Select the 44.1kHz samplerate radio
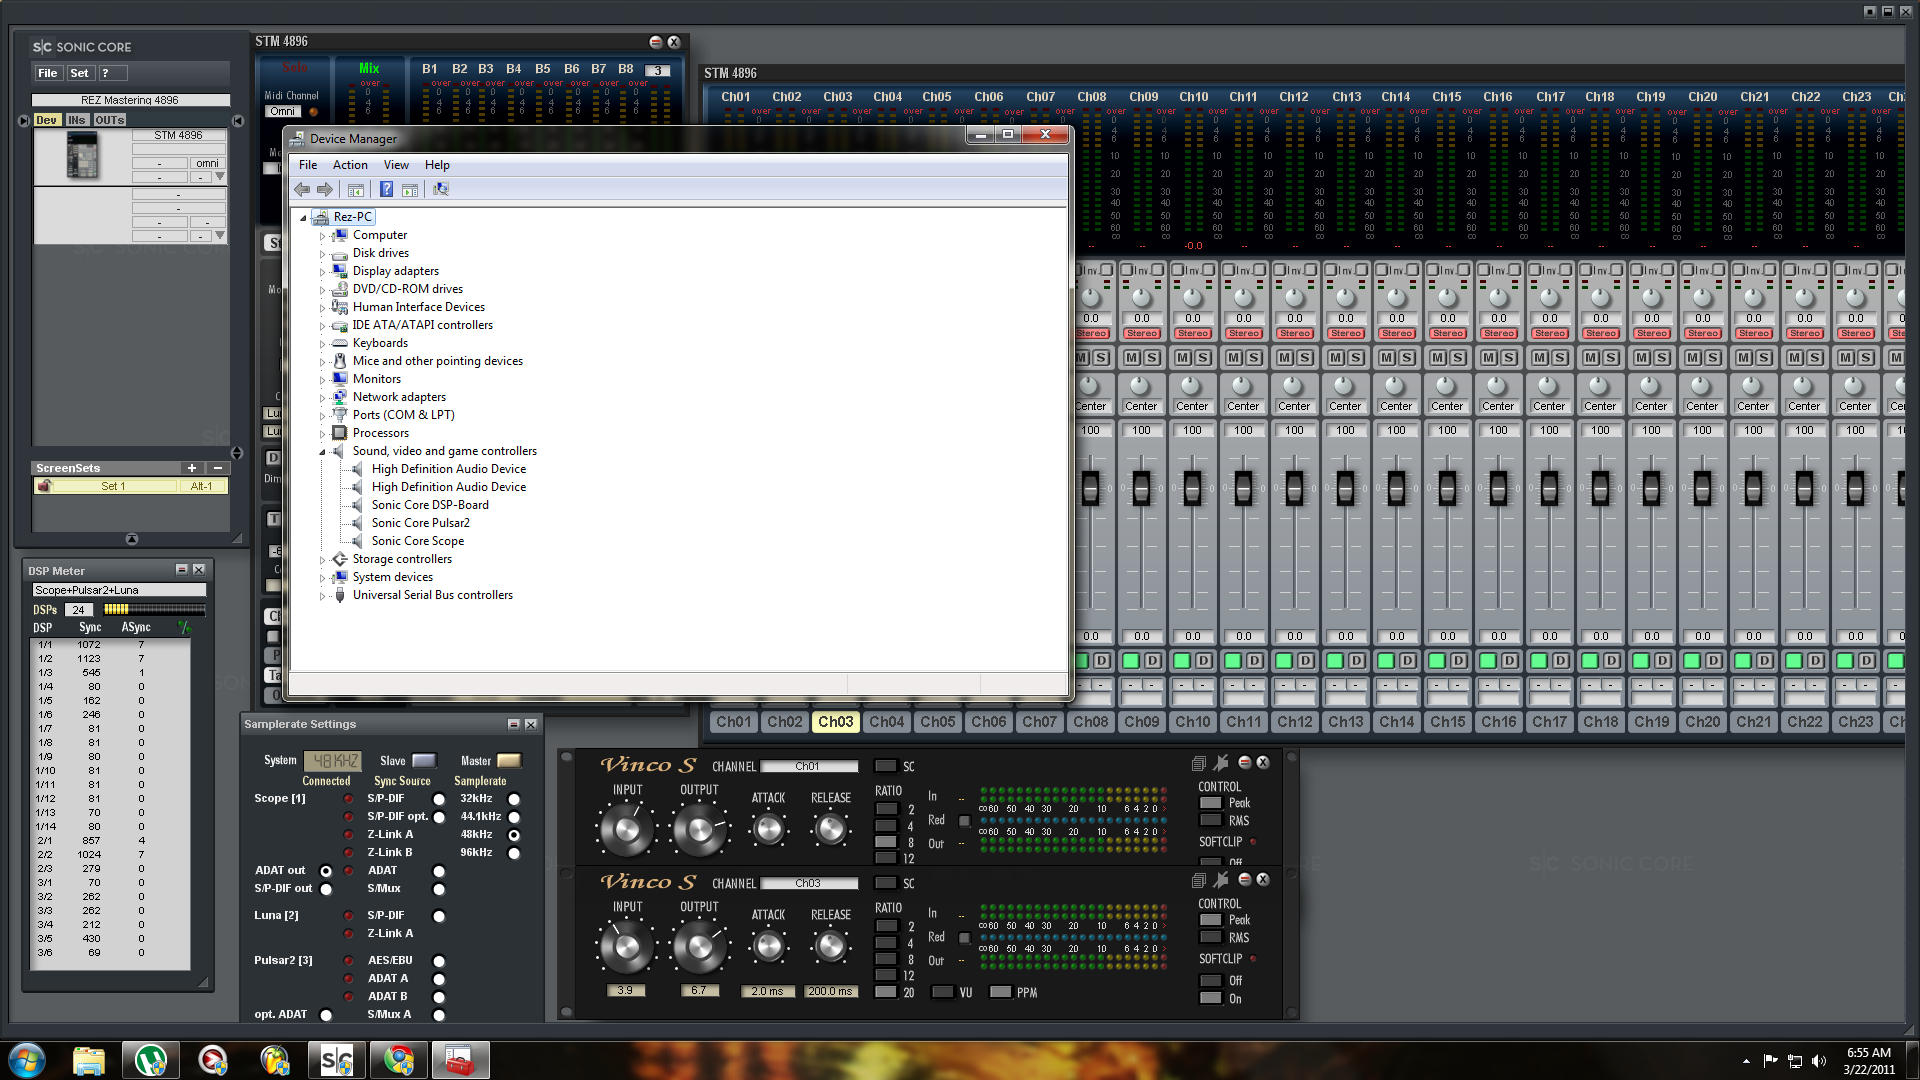Viewport: 1920px width, 1080px height. [x=514, y=817]
